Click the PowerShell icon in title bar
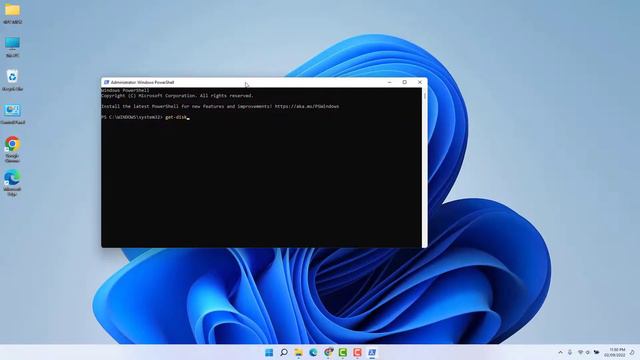The height and width of the screenshot is (360, 640). tap(106, 82)
